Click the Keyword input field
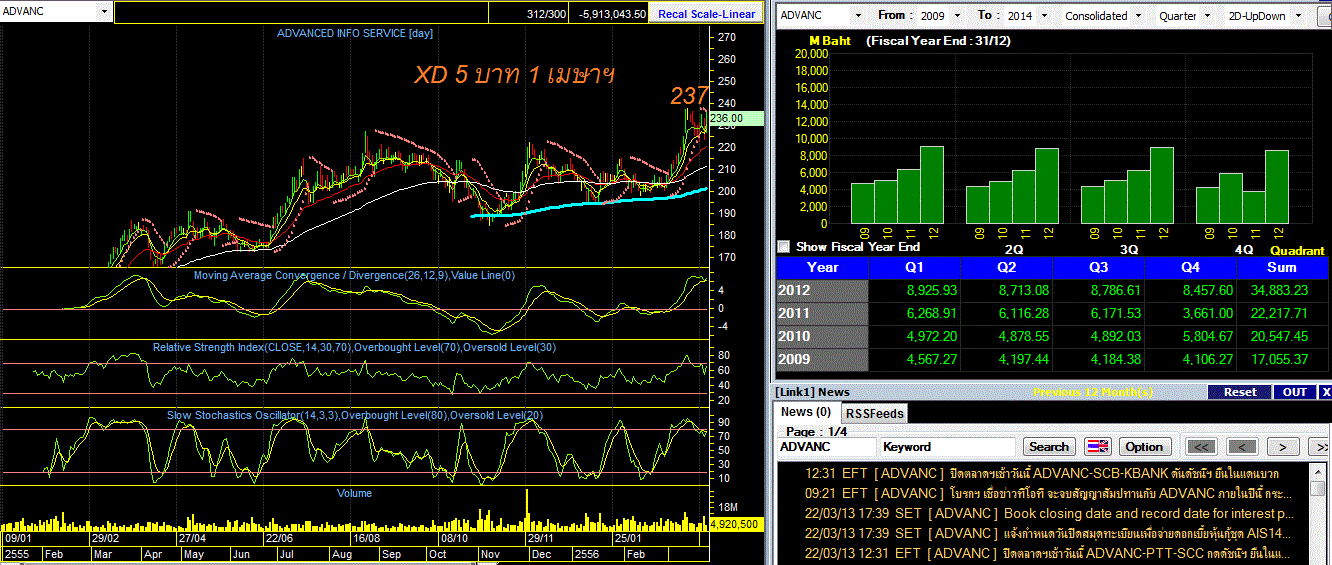This screenshot has height=565, width=1332. pyautogui.click(x=947, y=447)
